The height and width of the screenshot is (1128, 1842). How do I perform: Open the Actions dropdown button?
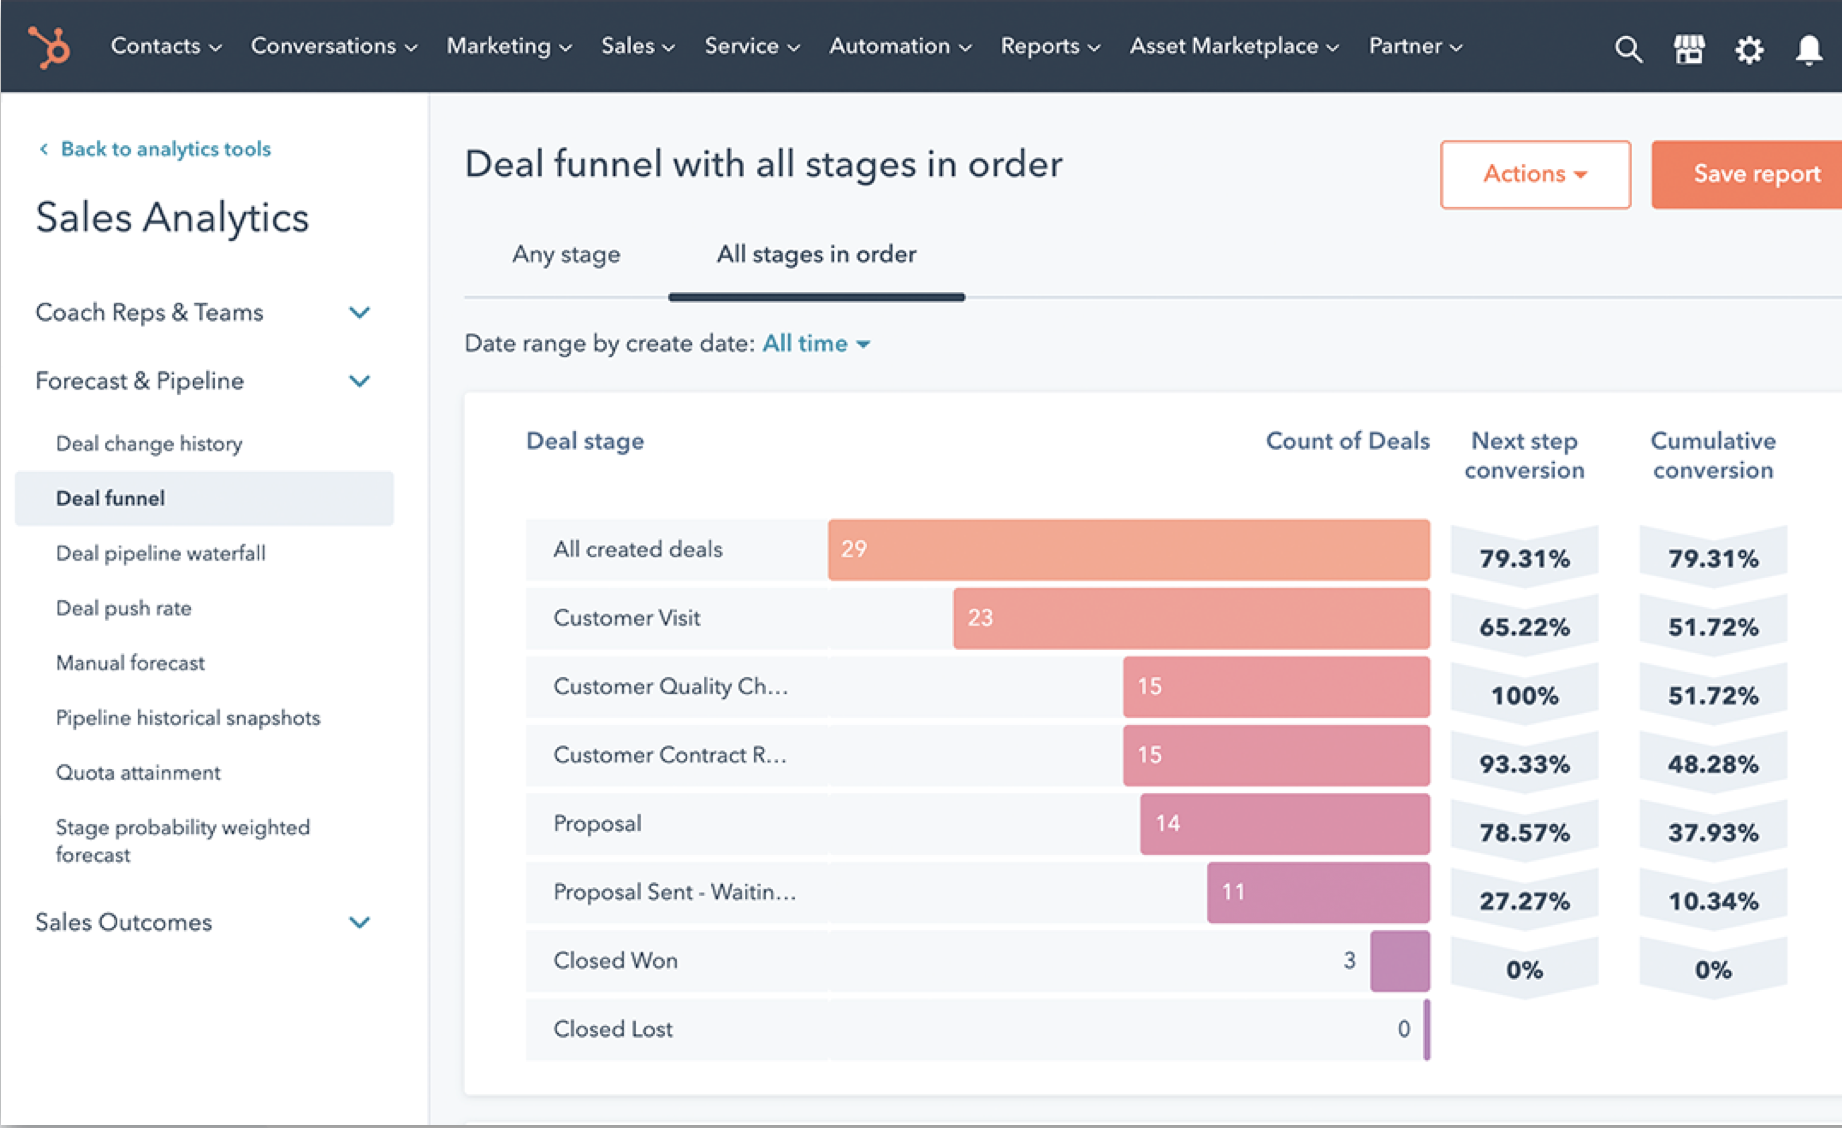pos(1534,174)
